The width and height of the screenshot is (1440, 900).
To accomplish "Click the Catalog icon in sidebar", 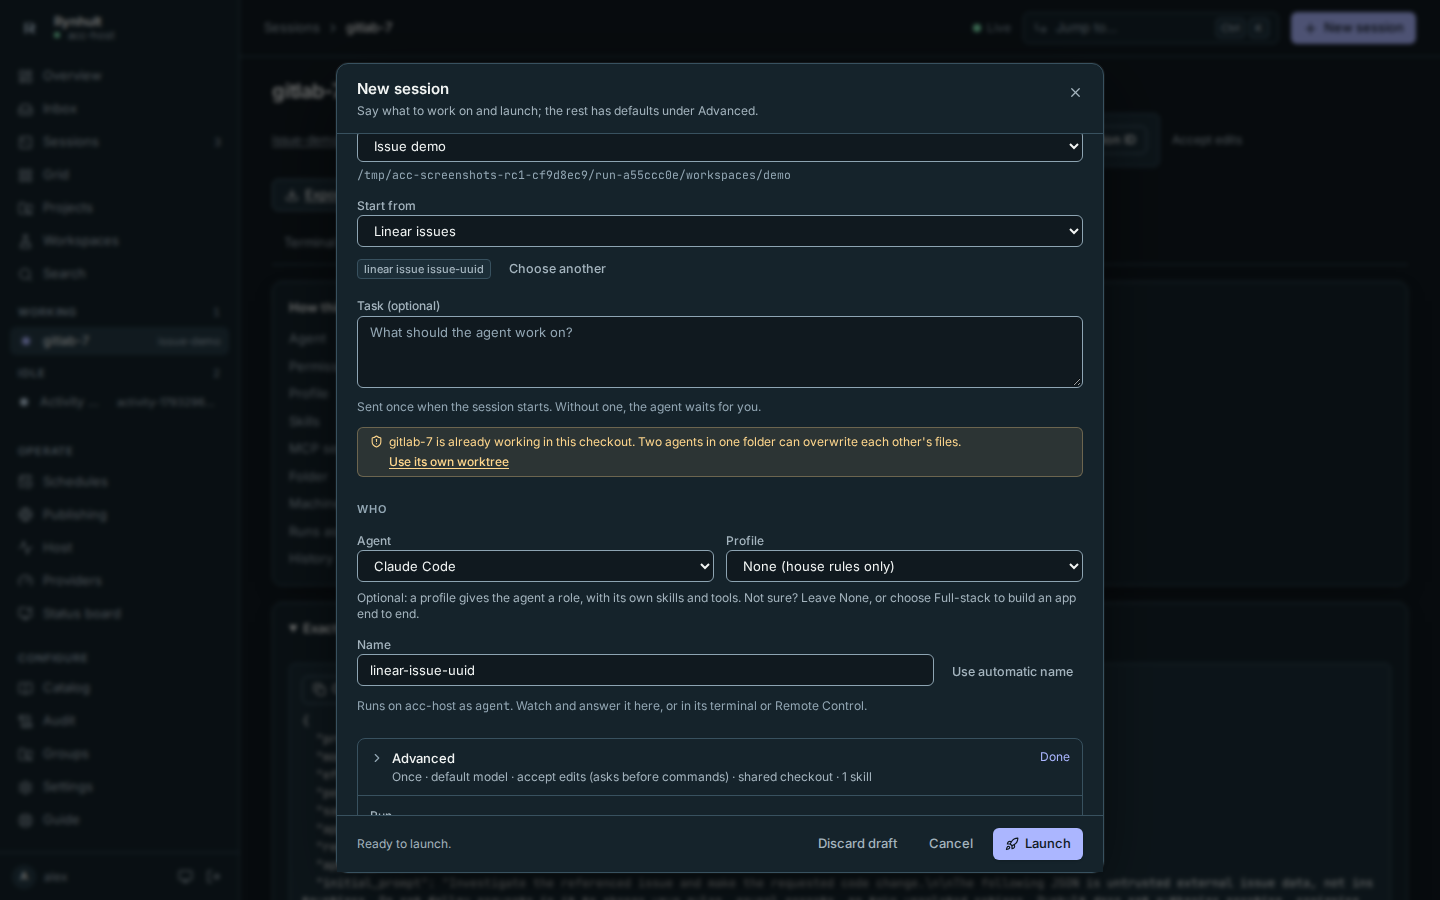I will (26, 688).
